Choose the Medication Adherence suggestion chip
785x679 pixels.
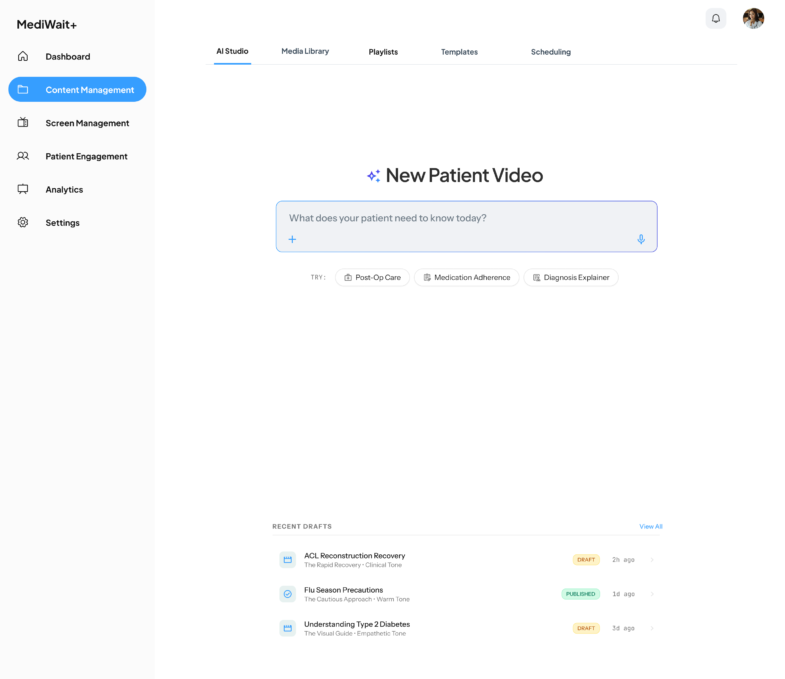coord(466,277)
